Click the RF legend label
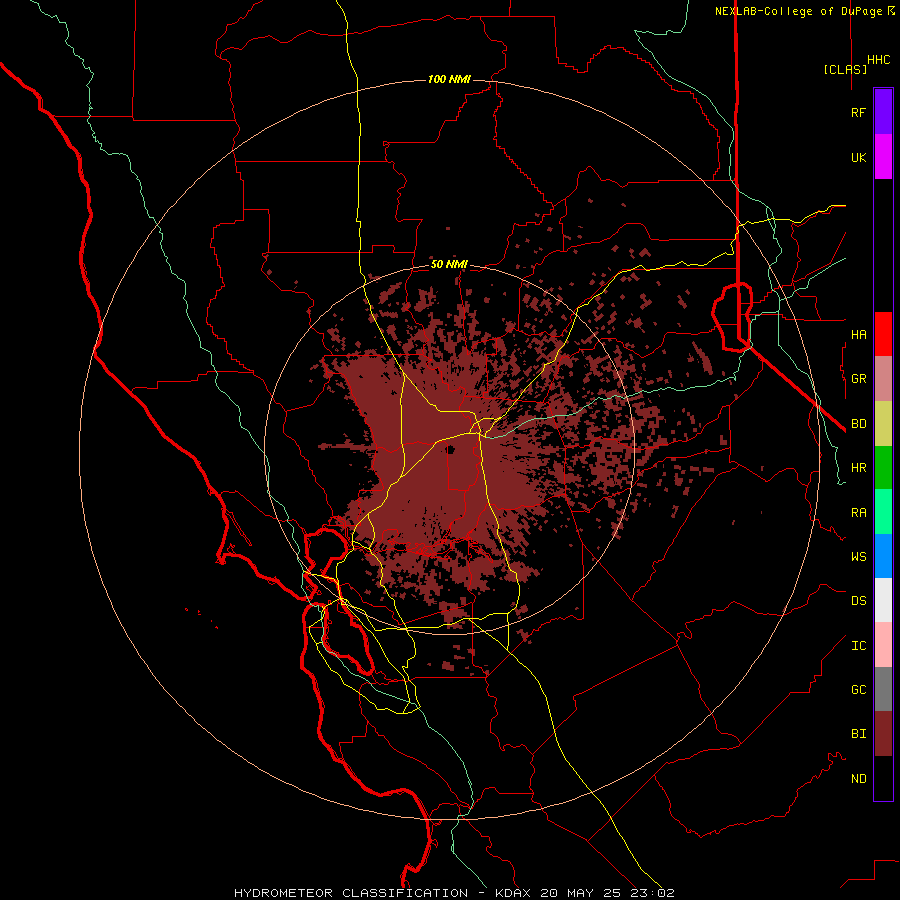The image size is (900, 900). pyautogui.click(x=858, y=112)
